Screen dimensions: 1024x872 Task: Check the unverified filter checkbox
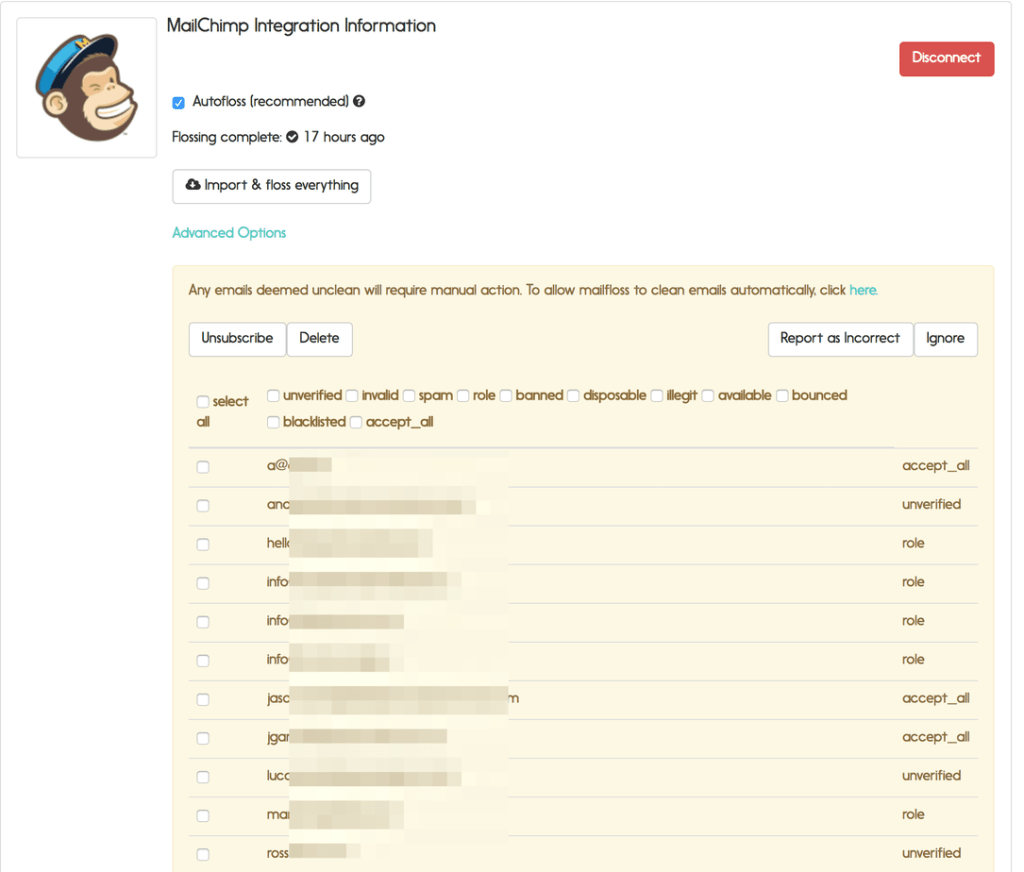(274, 396)
